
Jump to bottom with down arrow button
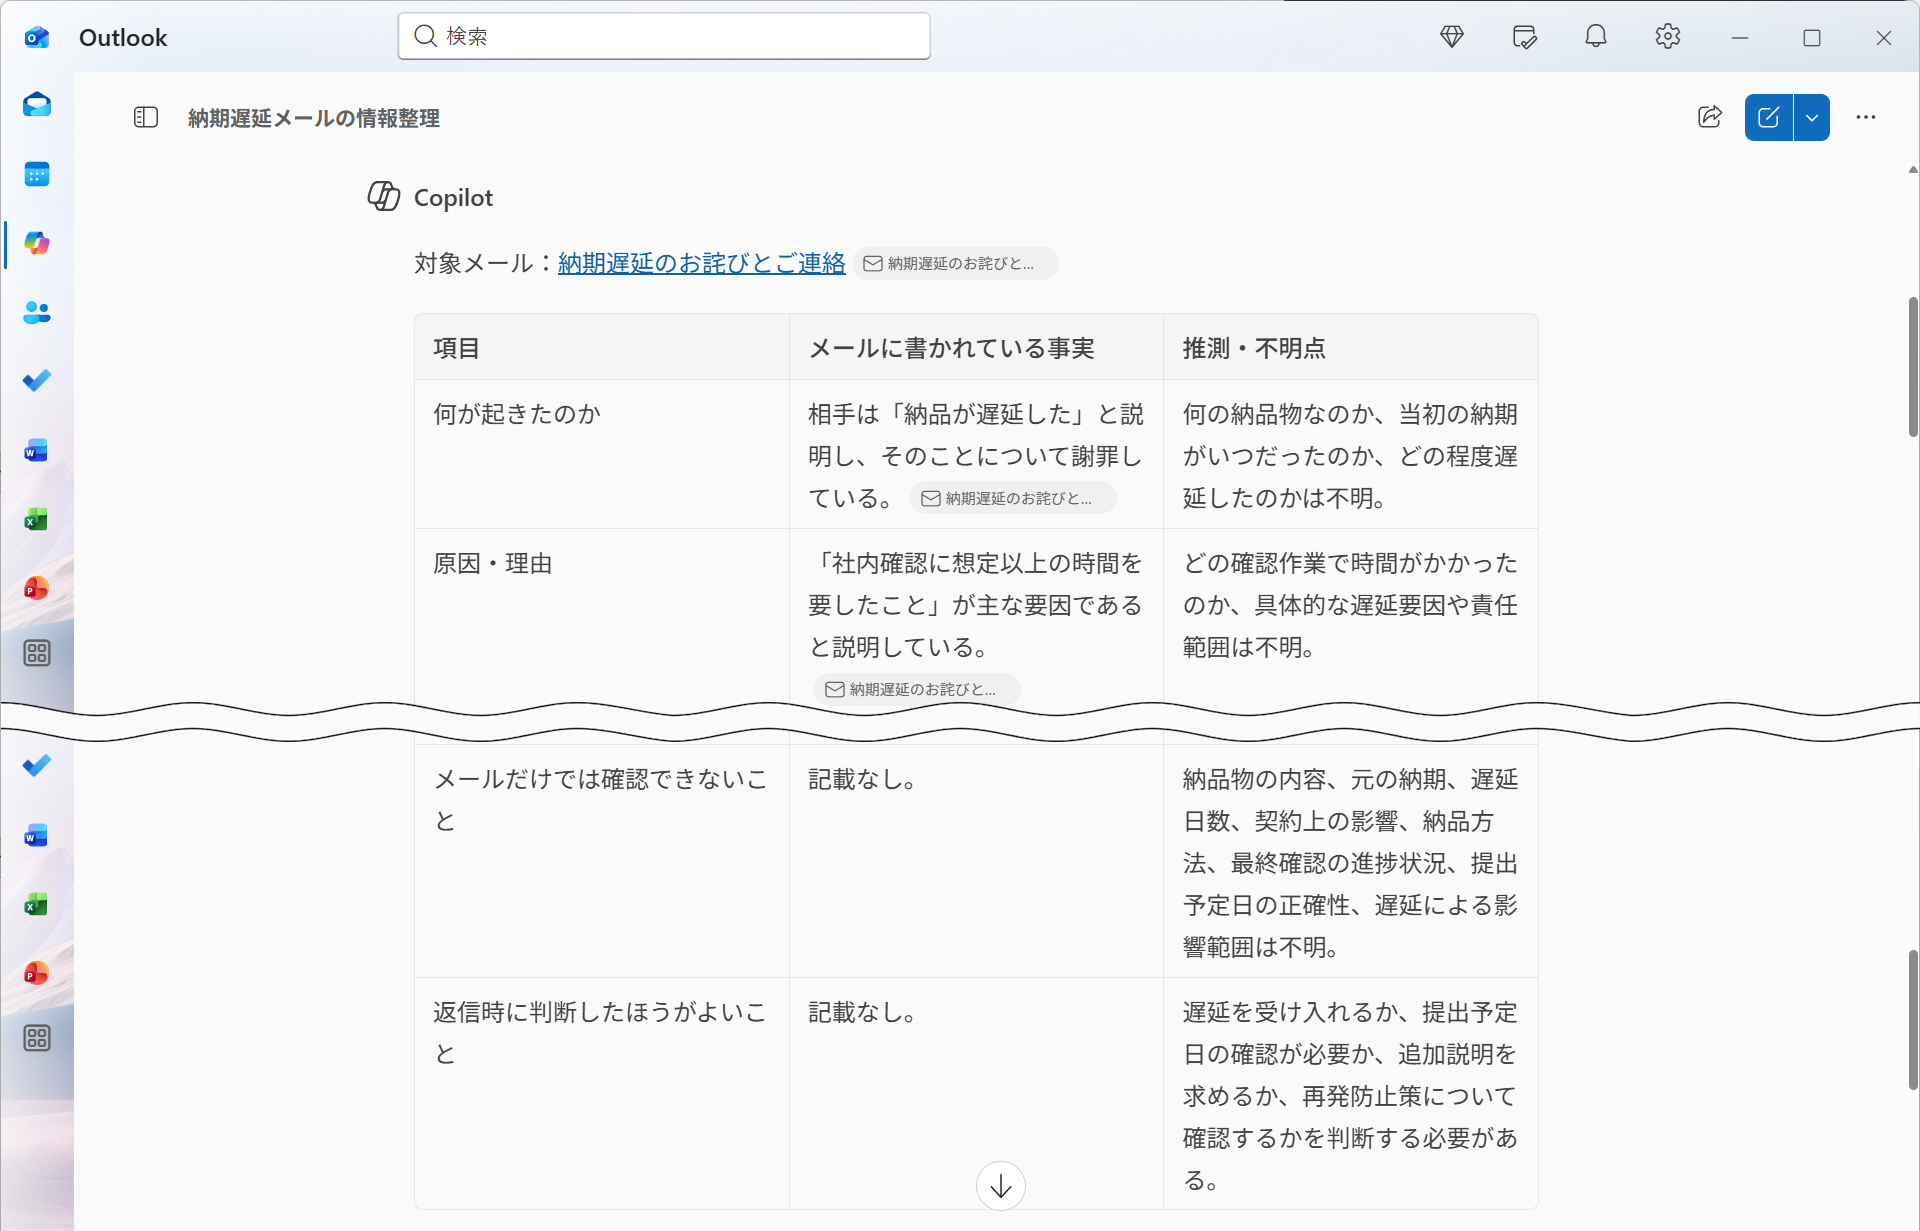1001,1186
